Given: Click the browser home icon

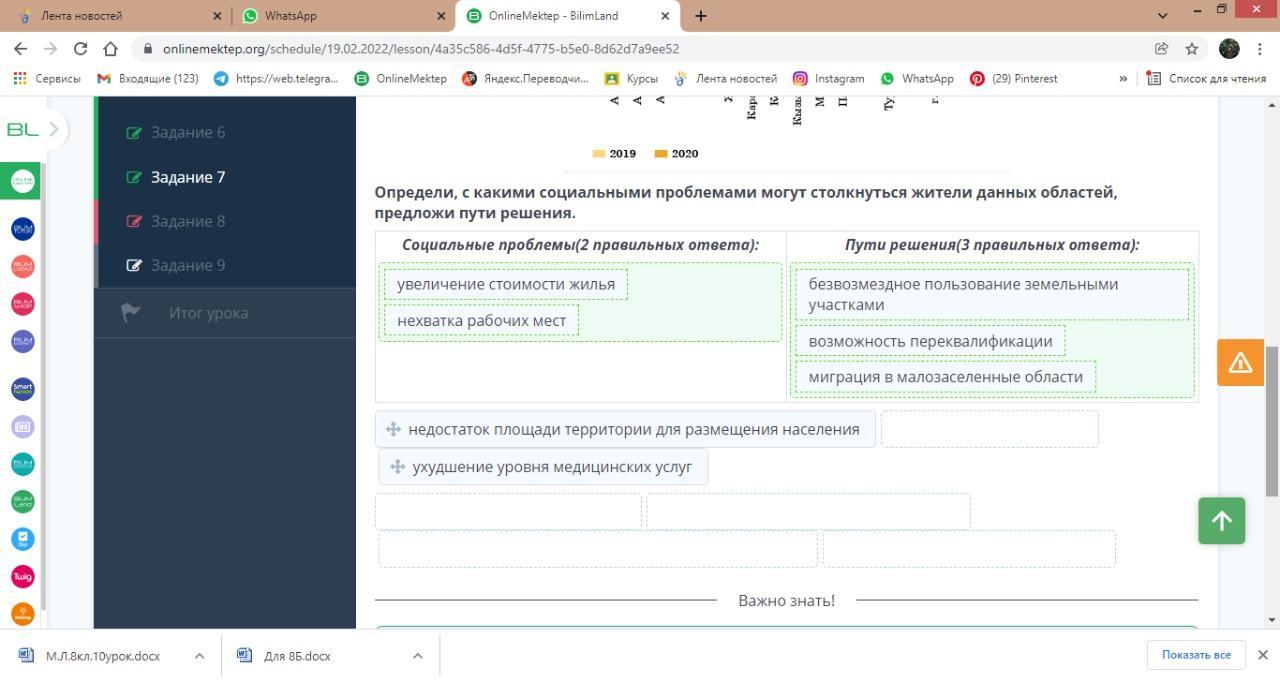Looking at the screenshot, I should click(111, 49).
